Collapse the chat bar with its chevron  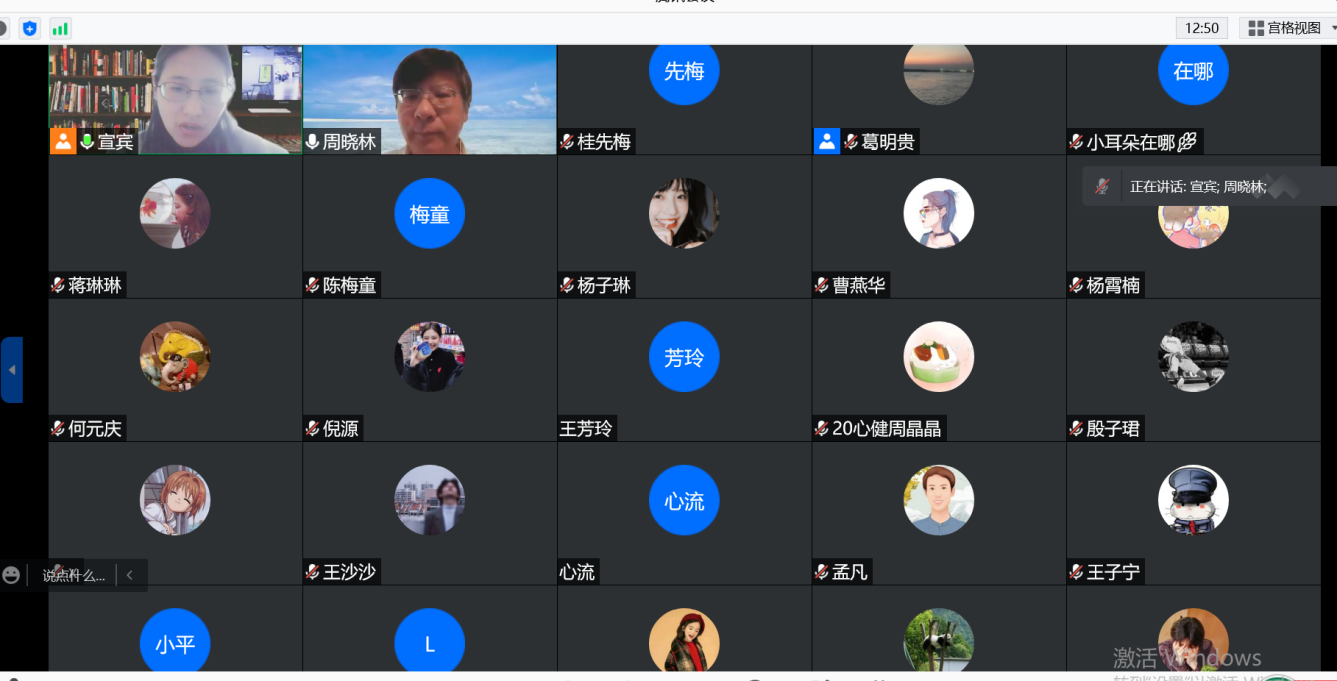coord(129,575)
